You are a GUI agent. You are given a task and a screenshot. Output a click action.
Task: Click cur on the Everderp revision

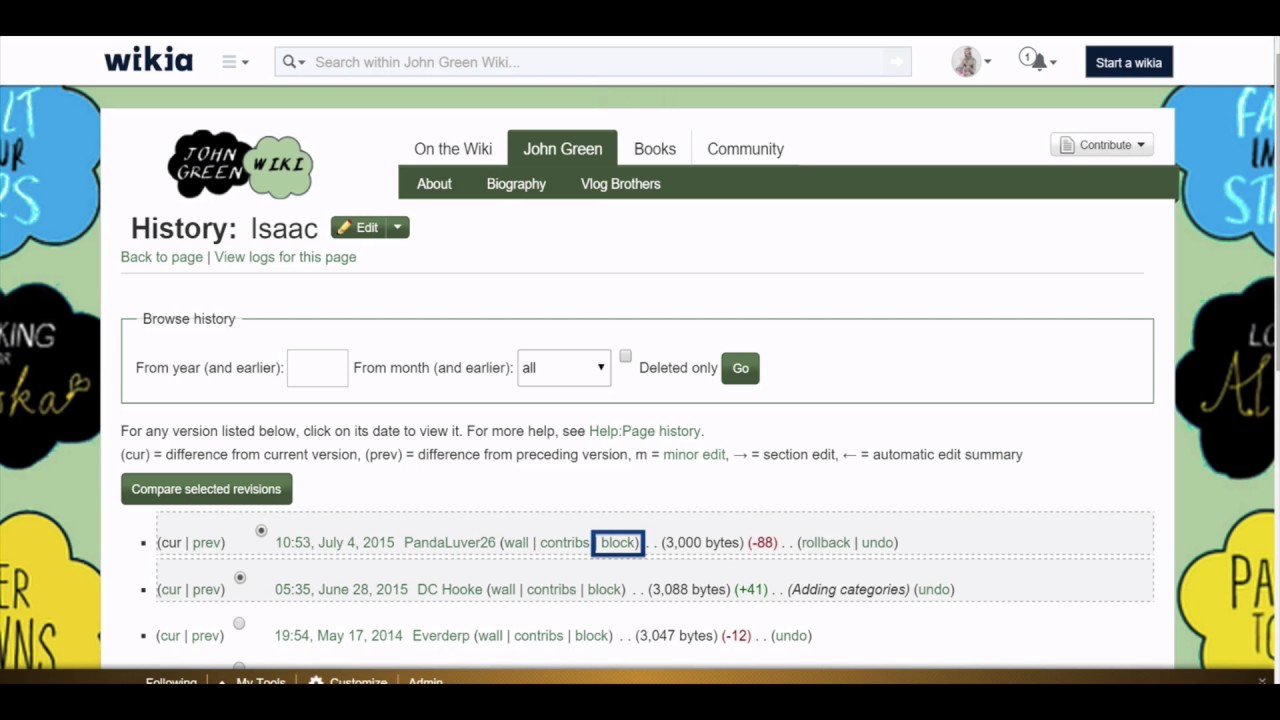pos(170,636)
